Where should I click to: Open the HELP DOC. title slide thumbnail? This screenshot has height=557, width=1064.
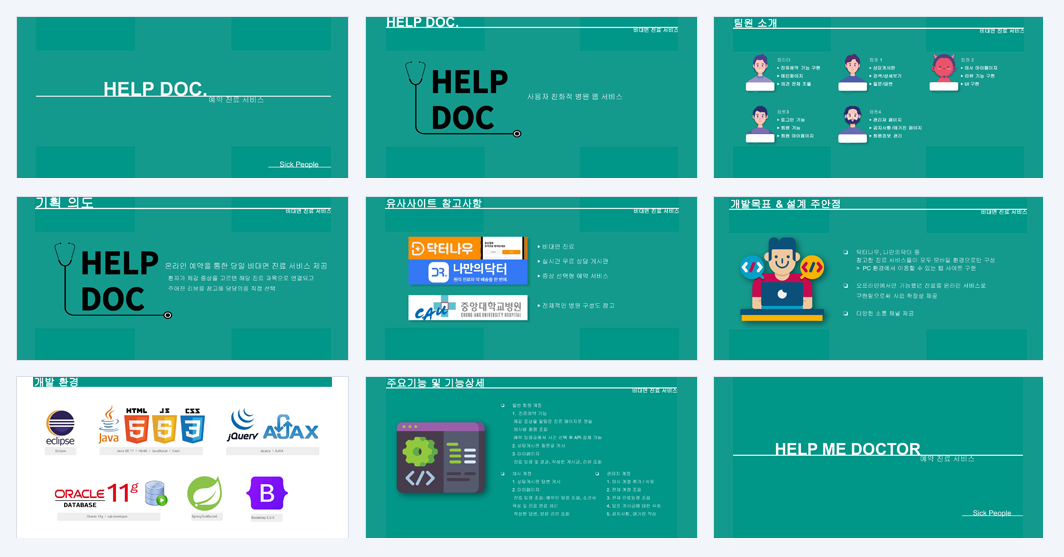pyautogui.click(x=182, y=97)
